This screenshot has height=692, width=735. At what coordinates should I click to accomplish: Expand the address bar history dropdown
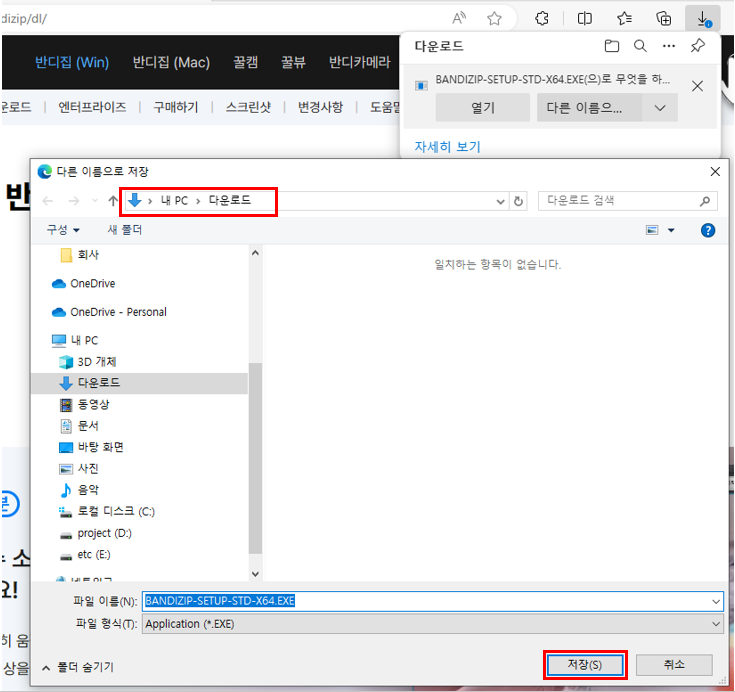500,202
